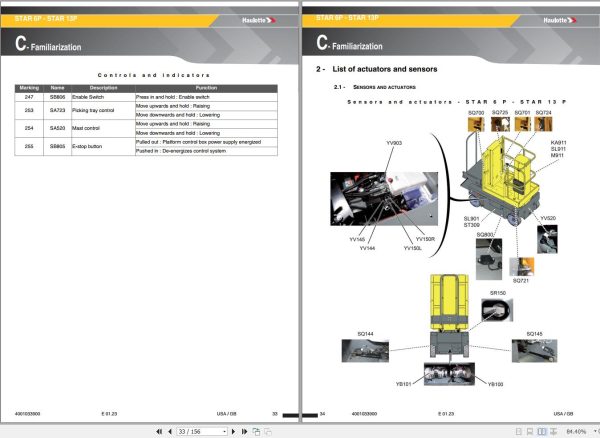Click the SQ721 sensor photo

521,267
